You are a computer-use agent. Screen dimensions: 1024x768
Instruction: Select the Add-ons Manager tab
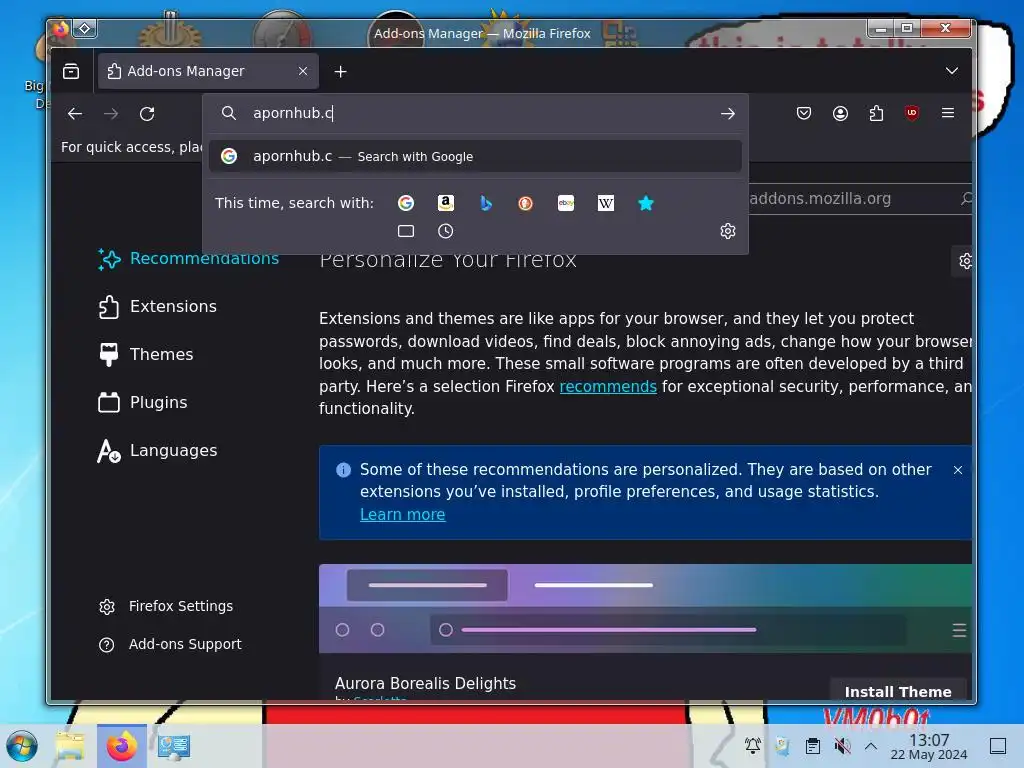pyautogui.click(x=208, y=71)
